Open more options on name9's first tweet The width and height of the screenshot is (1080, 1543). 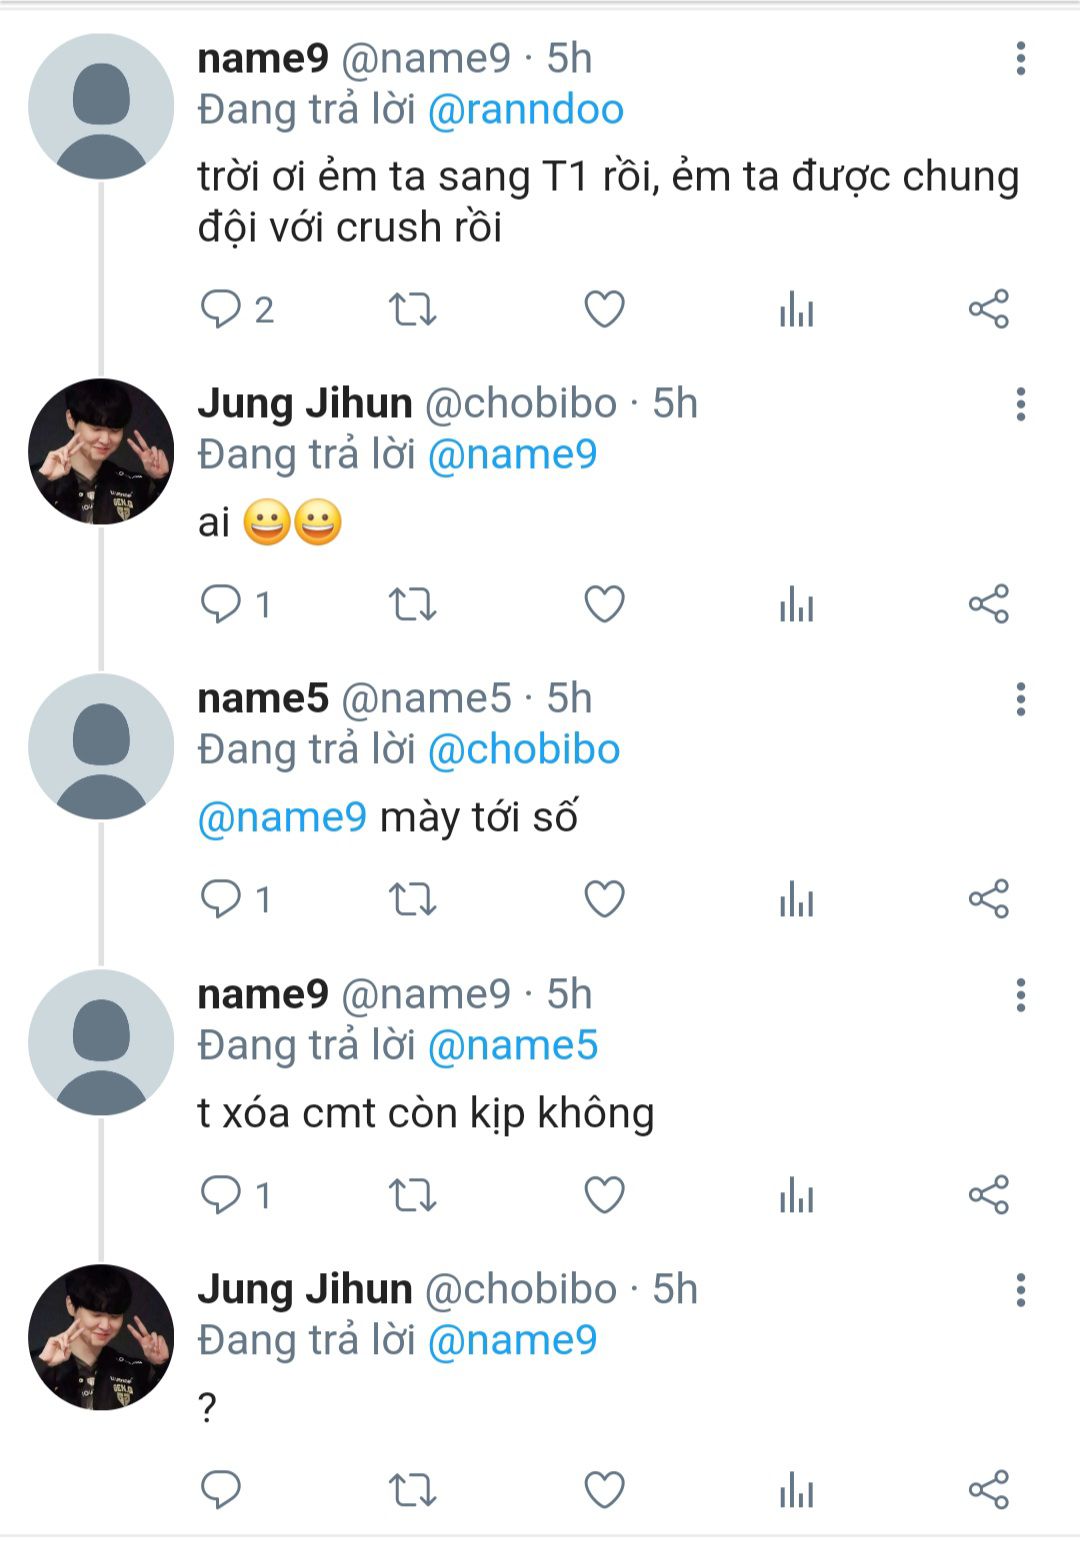[x=1020, y=59]
